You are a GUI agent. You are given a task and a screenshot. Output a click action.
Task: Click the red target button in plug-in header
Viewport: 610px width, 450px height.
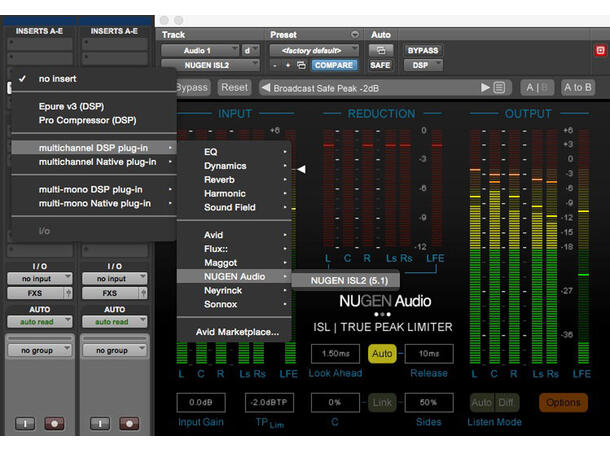(x=600, y=51)
